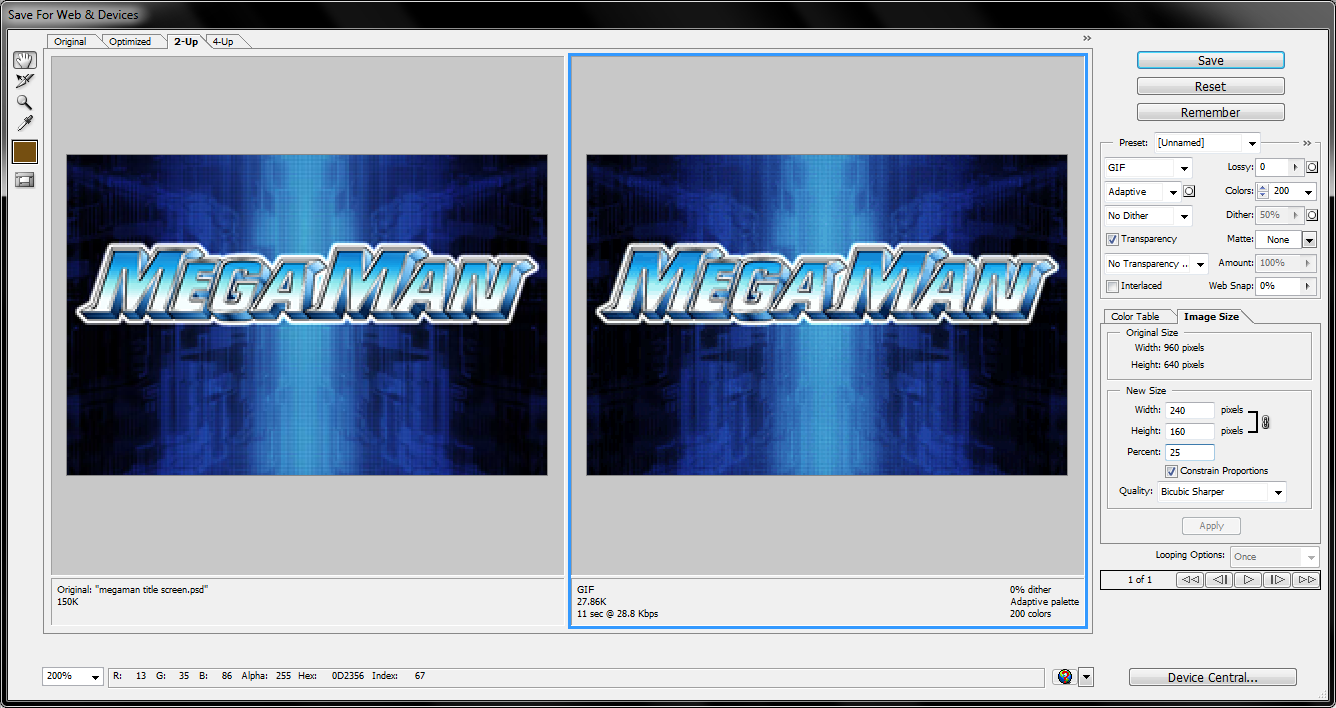Select the Eyedropper tool
This screenshot has height=708, width=1336.
24,123
